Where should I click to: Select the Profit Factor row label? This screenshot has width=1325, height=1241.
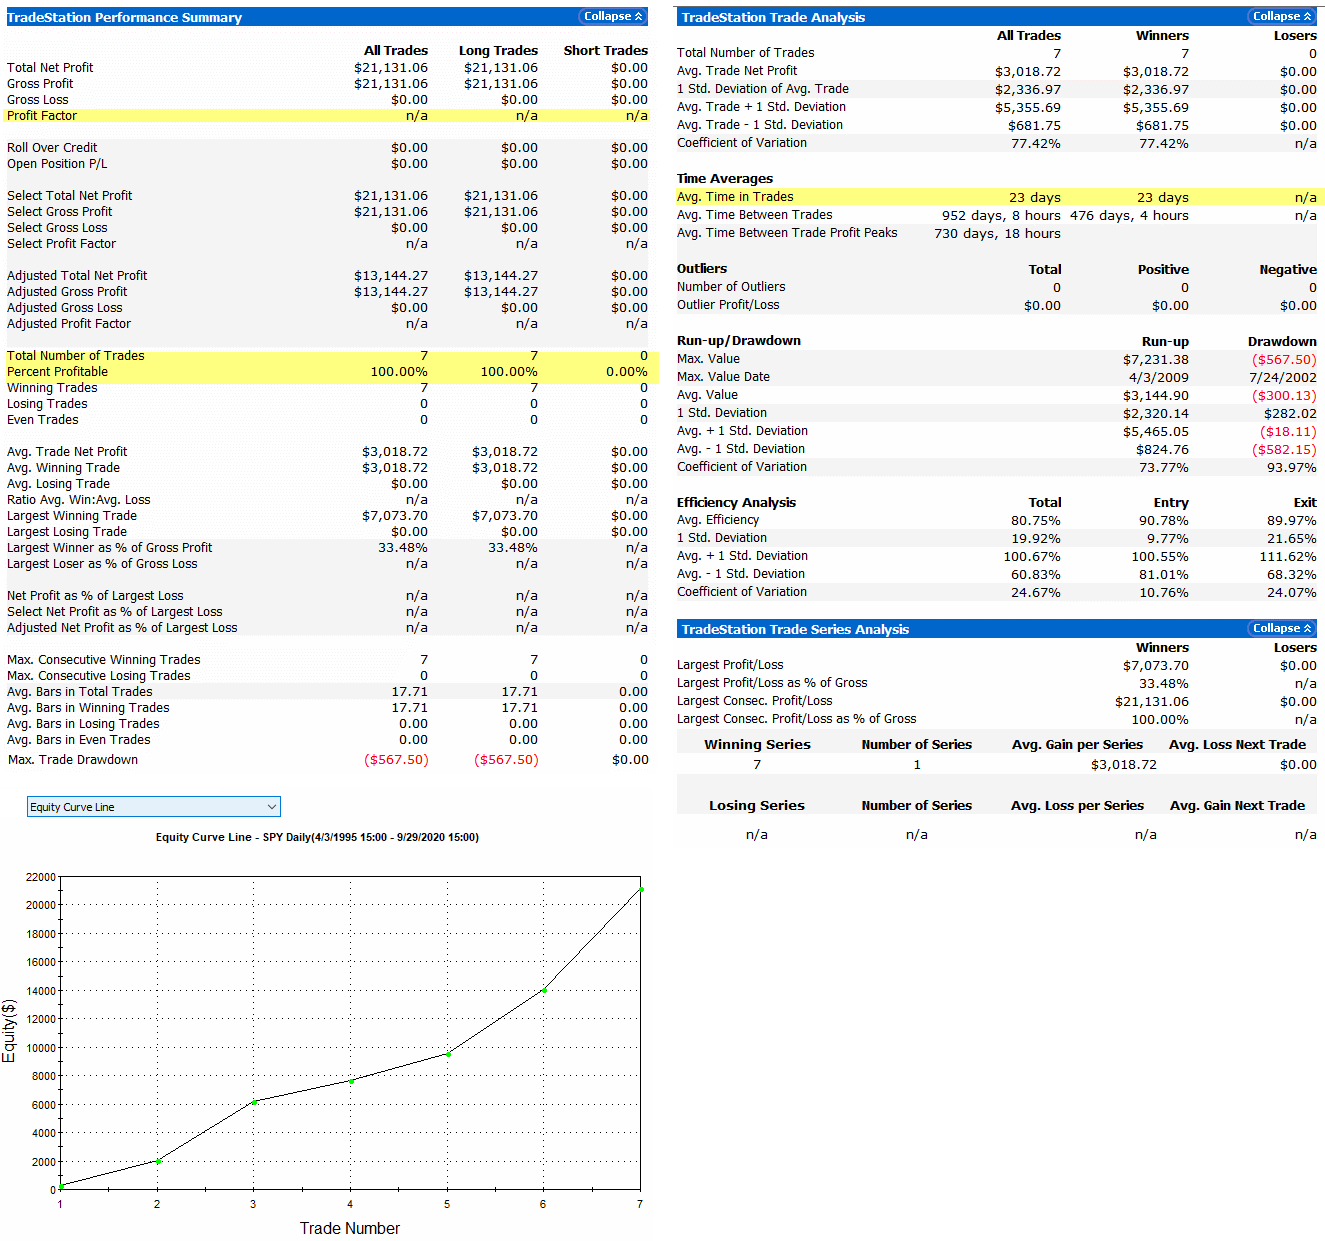click(42, 116)
